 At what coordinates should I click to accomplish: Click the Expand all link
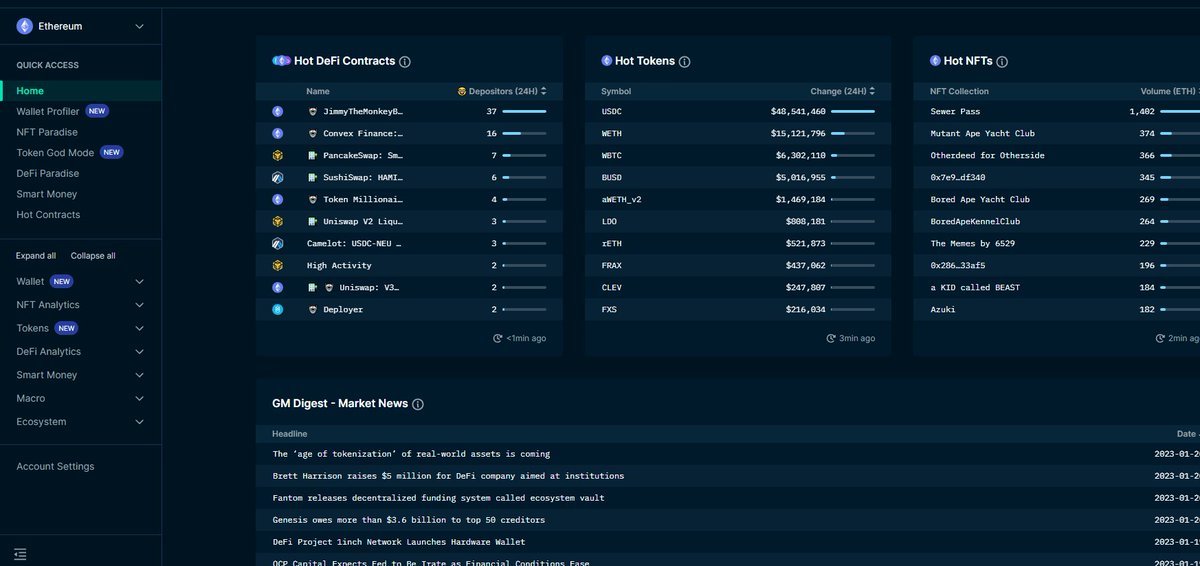pos(36,256)
